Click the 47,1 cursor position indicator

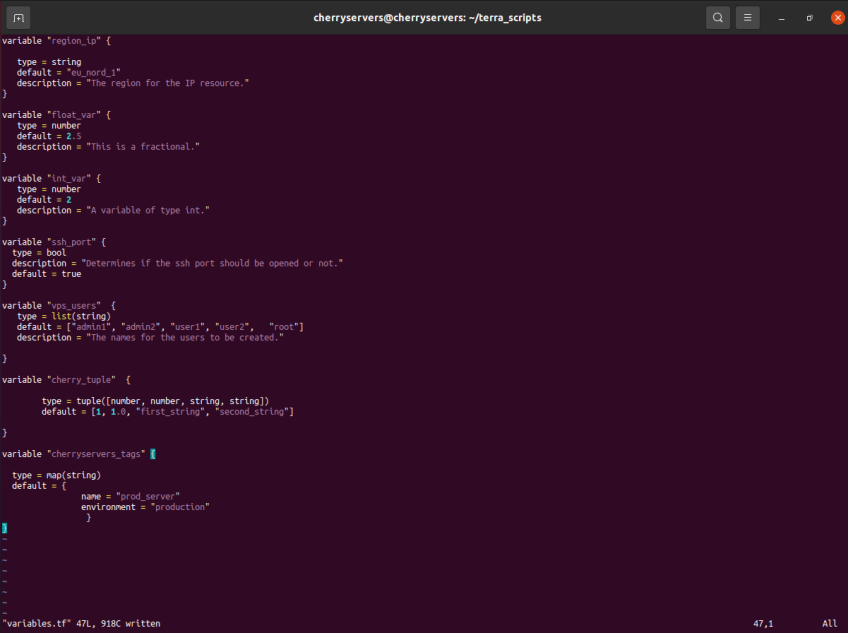(x=762, y=623)
